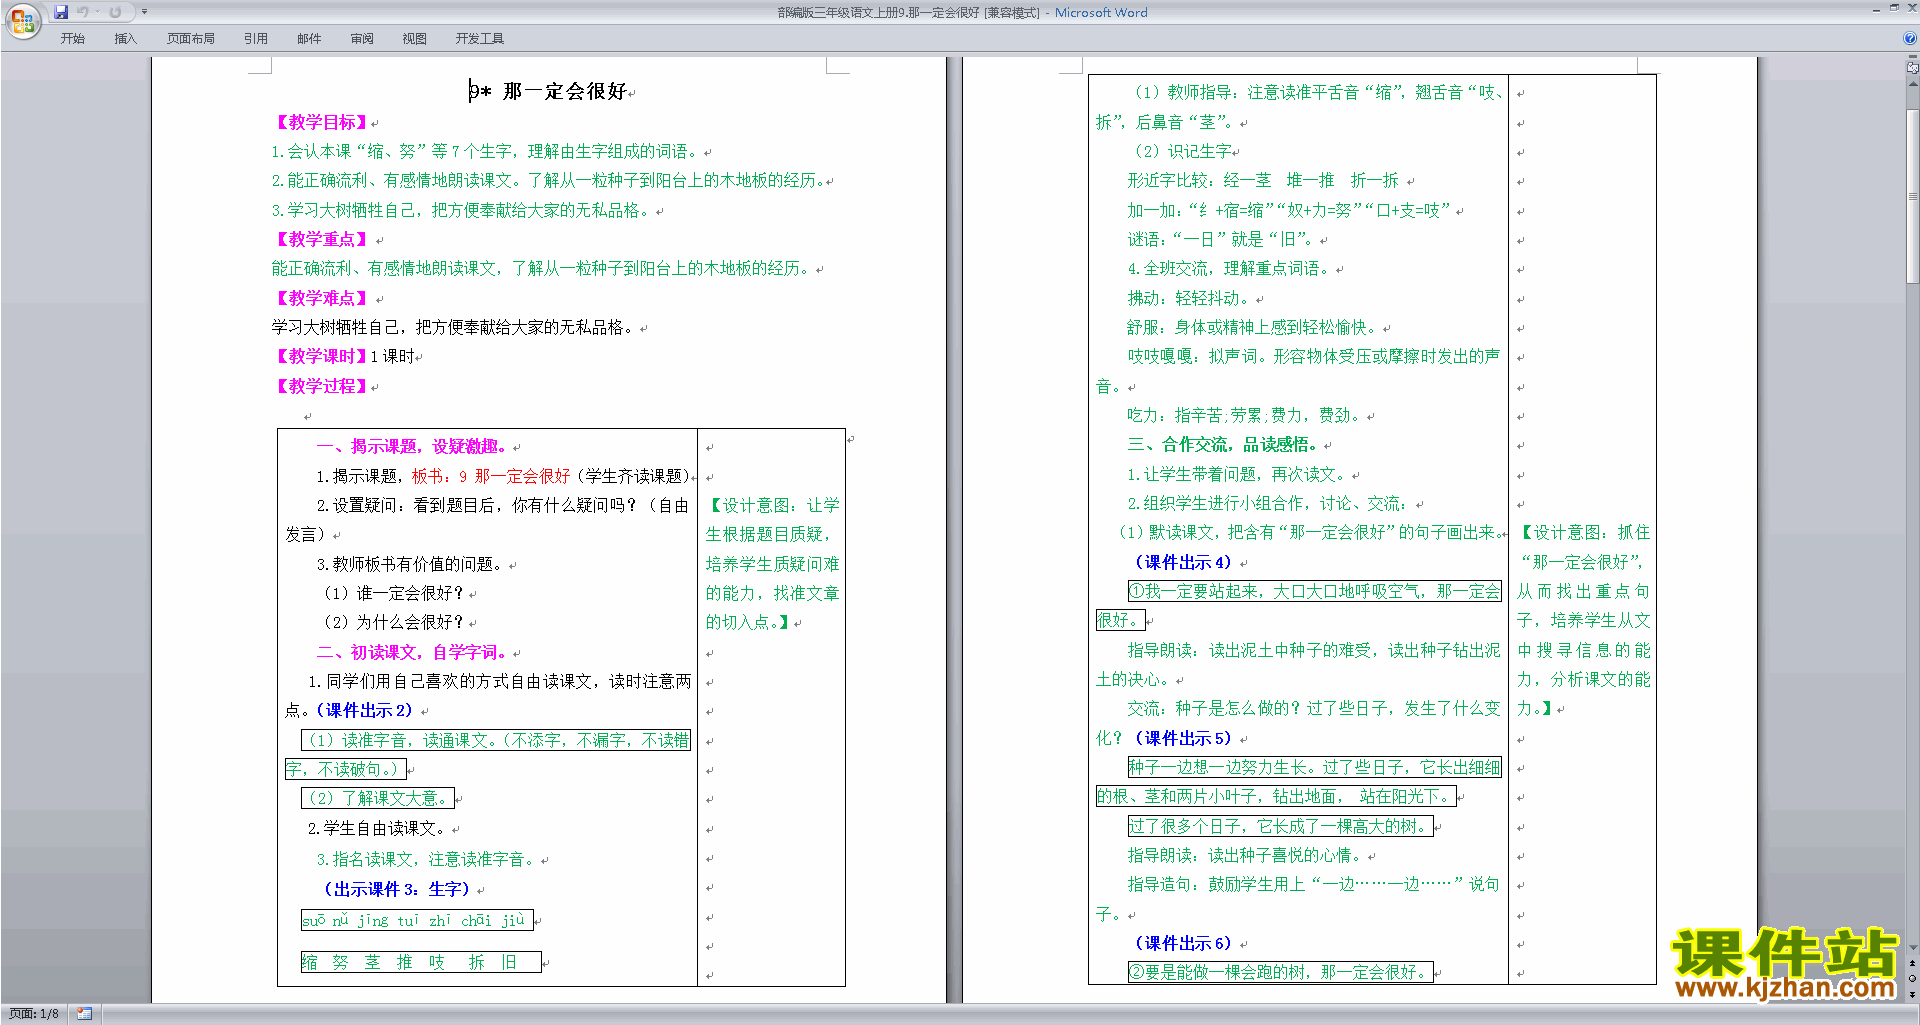
Task: Open the Office Button menu
Action: (x=22, y=20)
